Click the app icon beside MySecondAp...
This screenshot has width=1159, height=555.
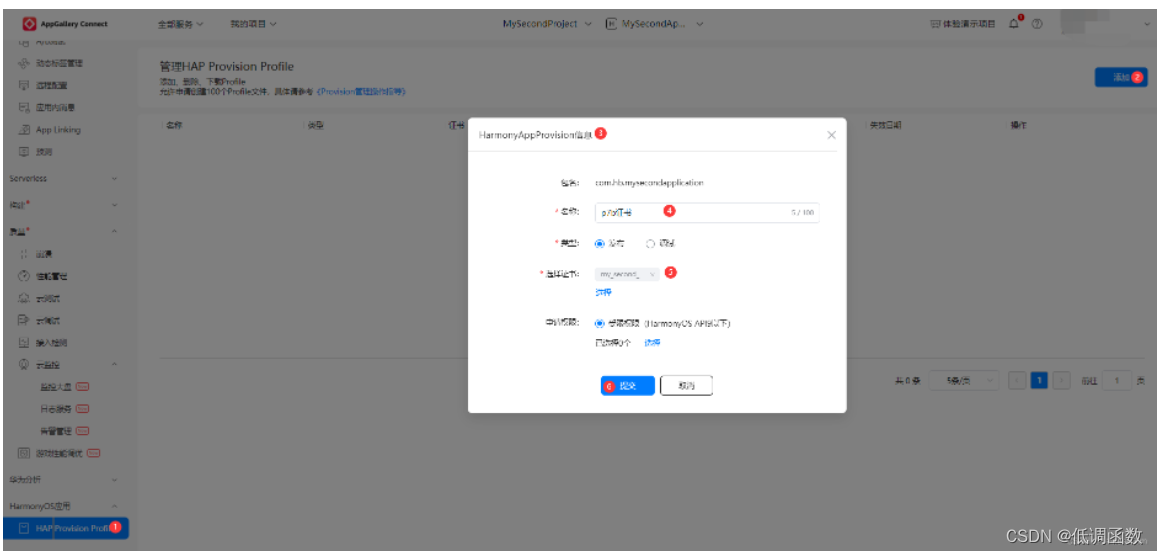[611, 24]
